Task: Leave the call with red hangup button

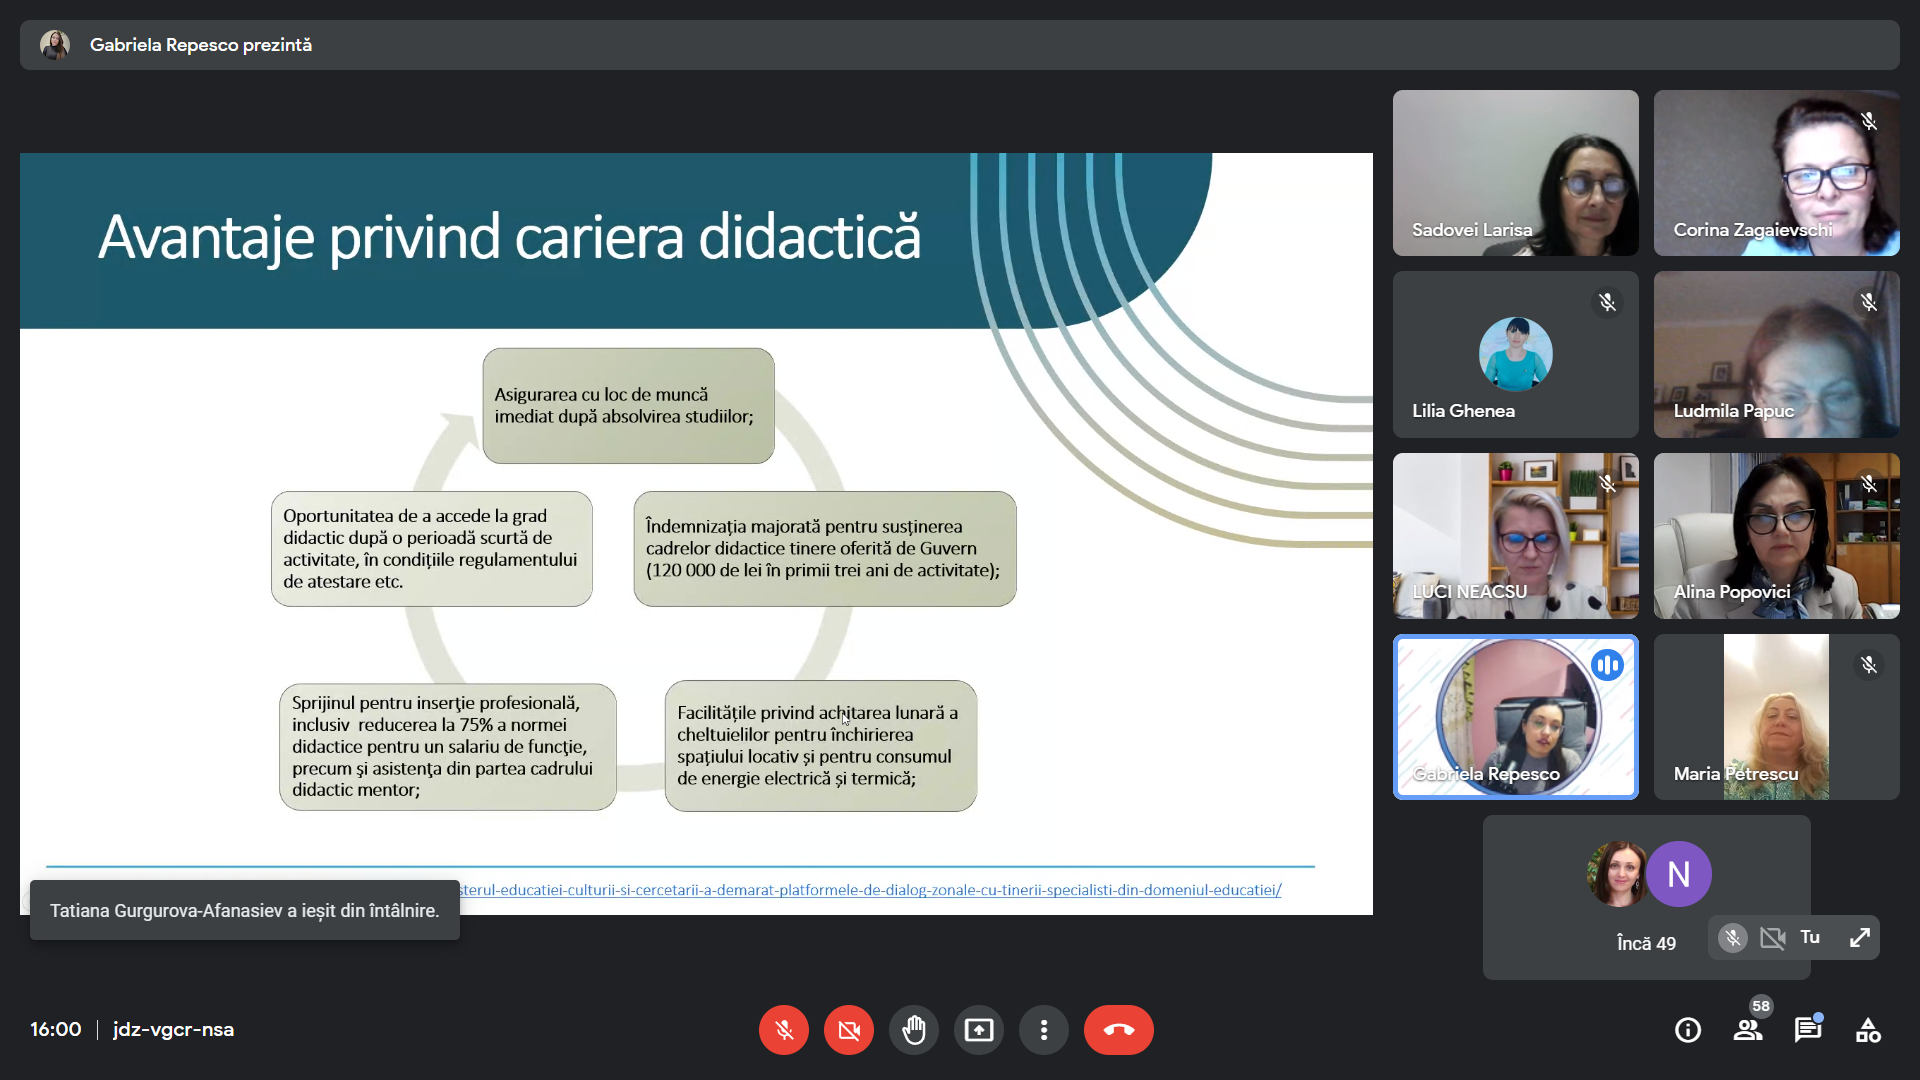Action: [1118, 1030]
